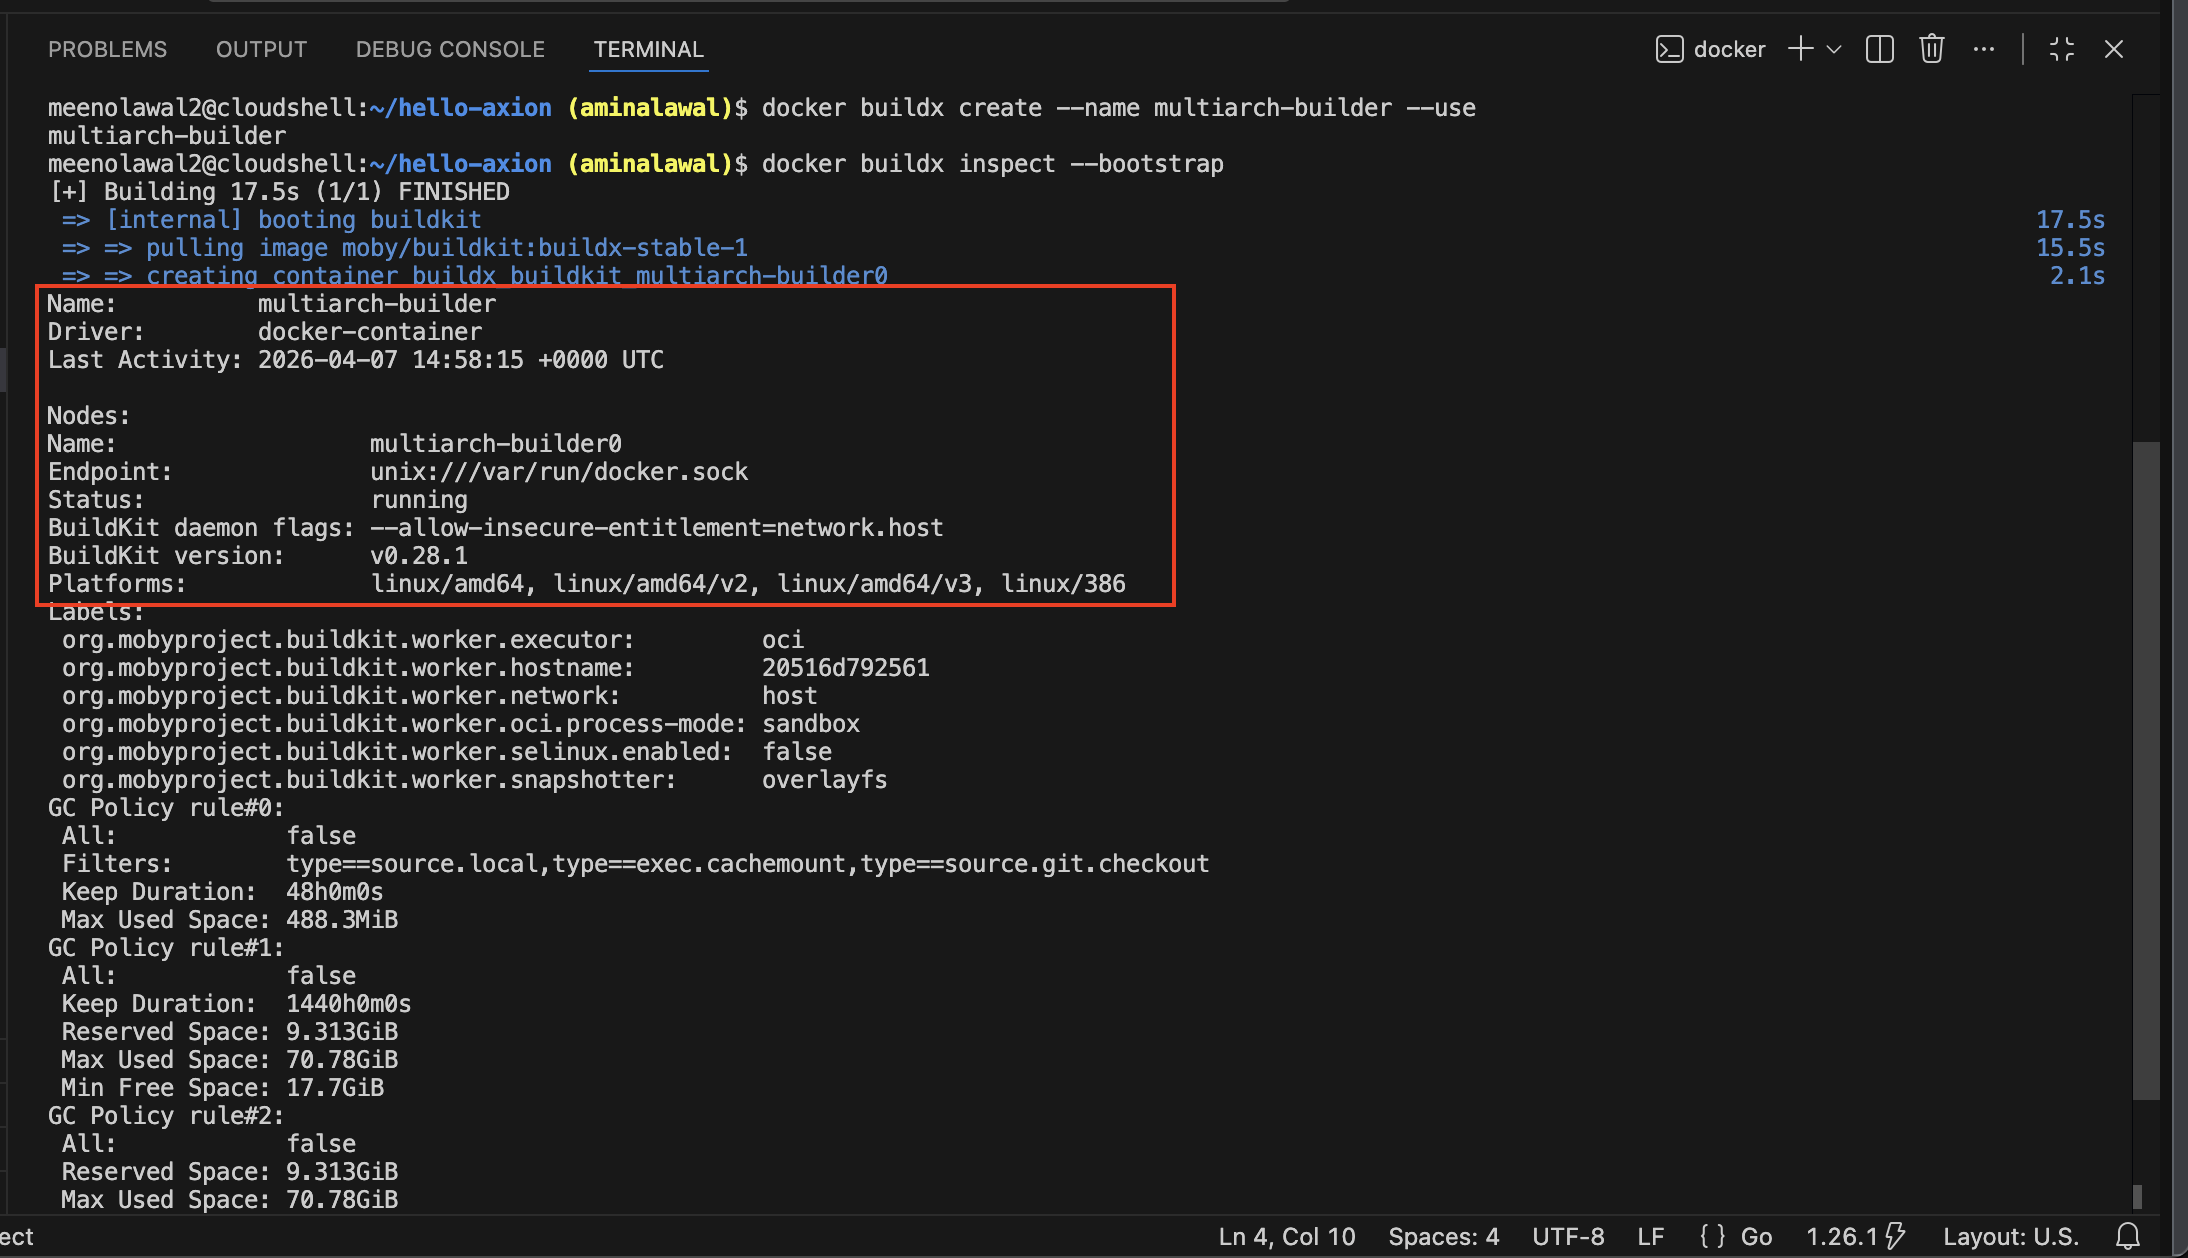Screen dimensions: 2188x1258
Task: Click the 'docker-container' driver value
Action: point(370,332)
